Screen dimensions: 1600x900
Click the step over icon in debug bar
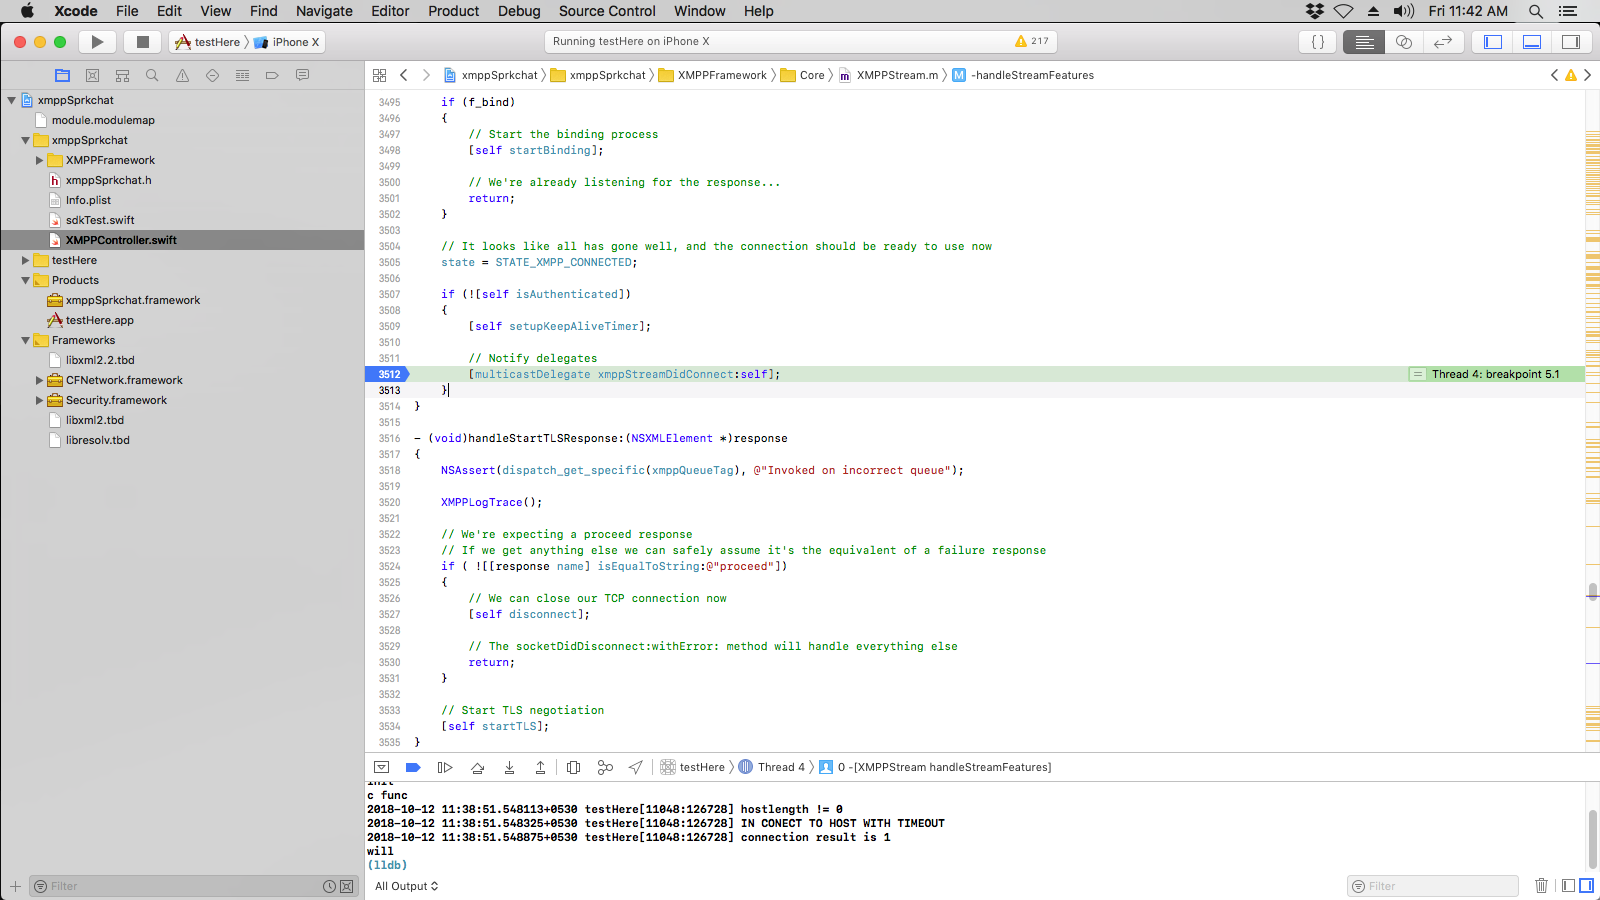click(478, 767)
